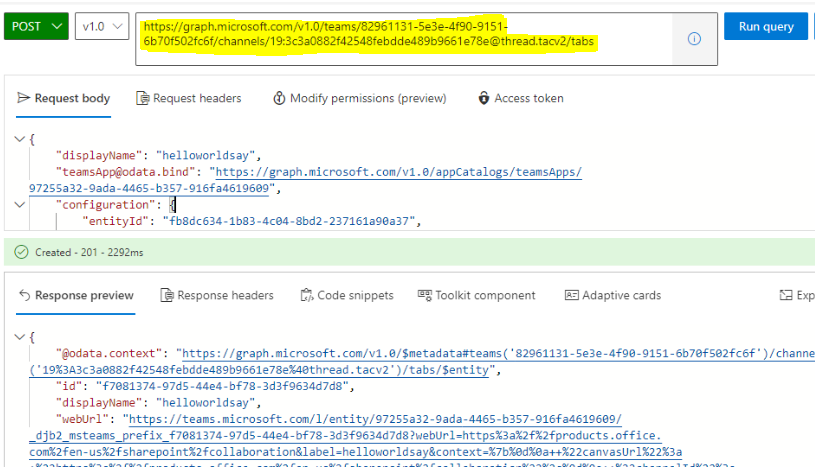815x475 pixels.
Task: Click the Request body send icon
Action: (23, 98)
